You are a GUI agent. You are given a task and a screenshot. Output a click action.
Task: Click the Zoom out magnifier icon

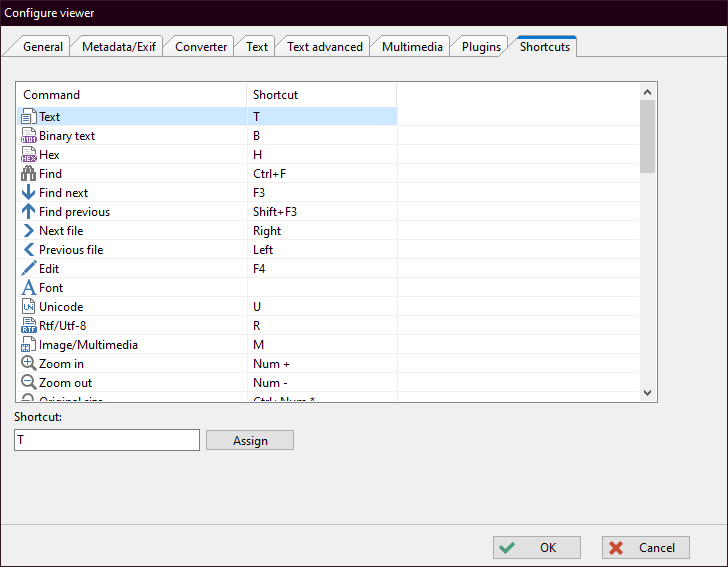click(x=28, y=383)
